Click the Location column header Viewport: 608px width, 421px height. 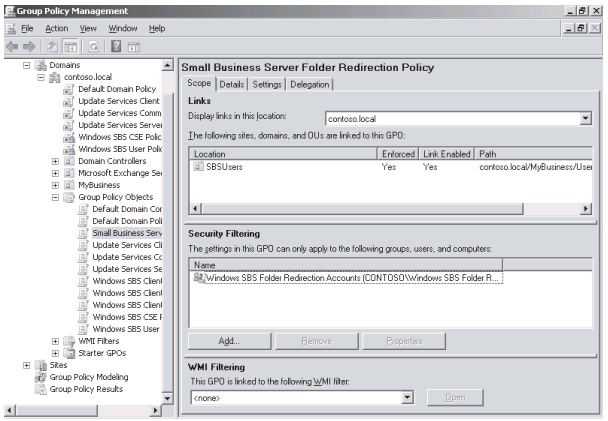click(283, 154)
